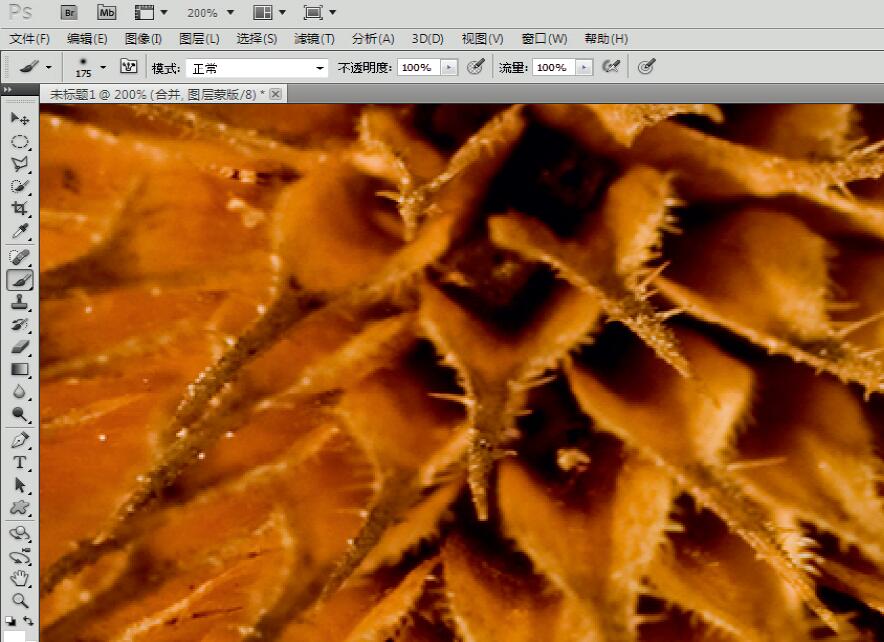Click the 流量 100% value field
Screen dimensions: 884x642
point(553,68)
